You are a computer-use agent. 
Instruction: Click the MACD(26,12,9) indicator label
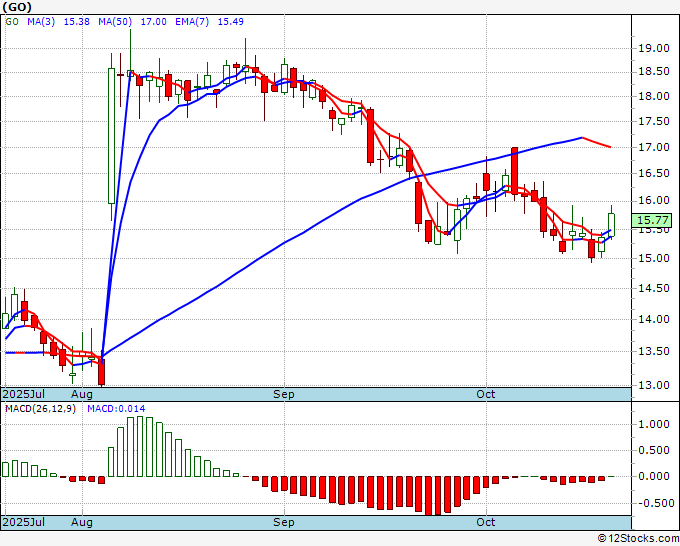[x=40, y=409]
